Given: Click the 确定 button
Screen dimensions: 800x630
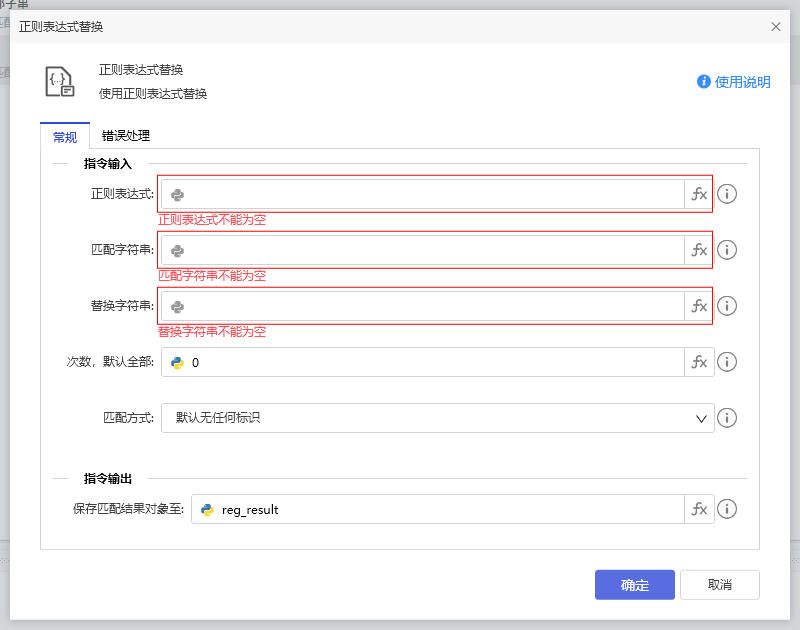Looking at the screenshot, I should pos(634,584).
